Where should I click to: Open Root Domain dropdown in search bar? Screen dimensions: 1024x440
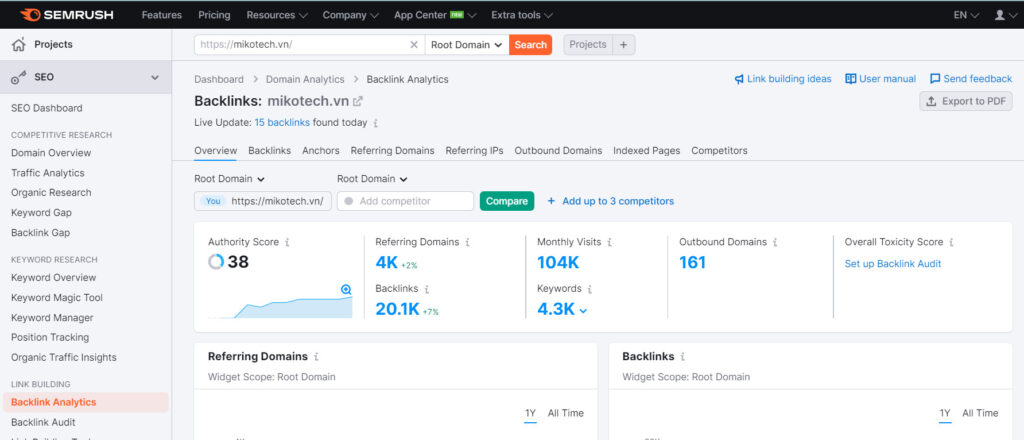coord(466,44)
